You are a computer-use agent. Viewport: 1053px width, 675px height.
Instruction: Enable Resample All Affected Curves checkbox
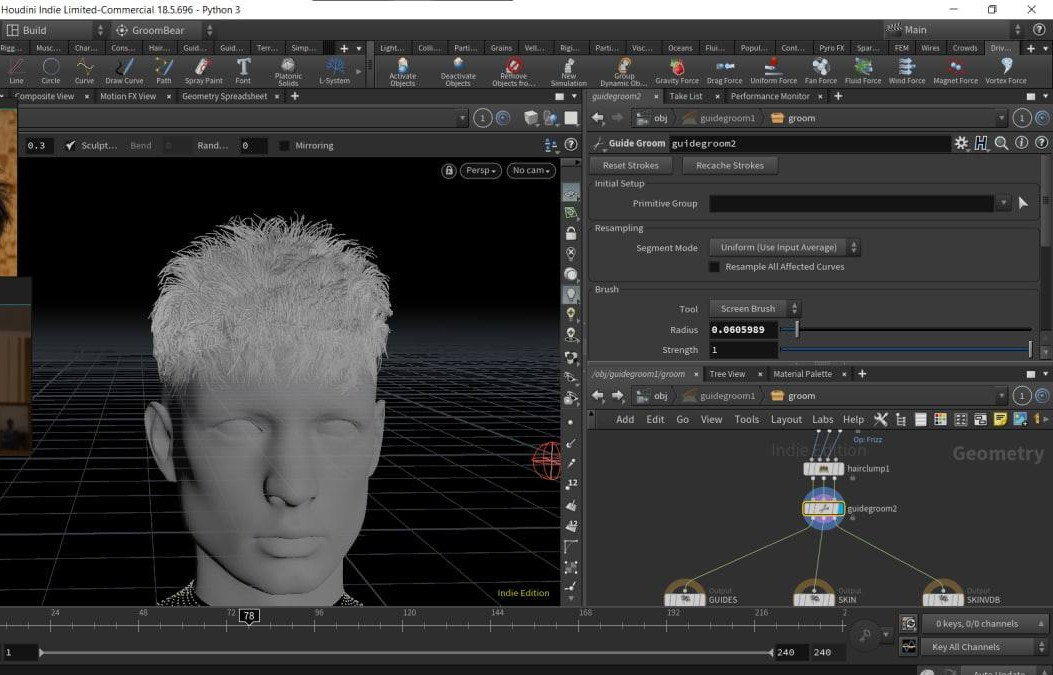714,267
